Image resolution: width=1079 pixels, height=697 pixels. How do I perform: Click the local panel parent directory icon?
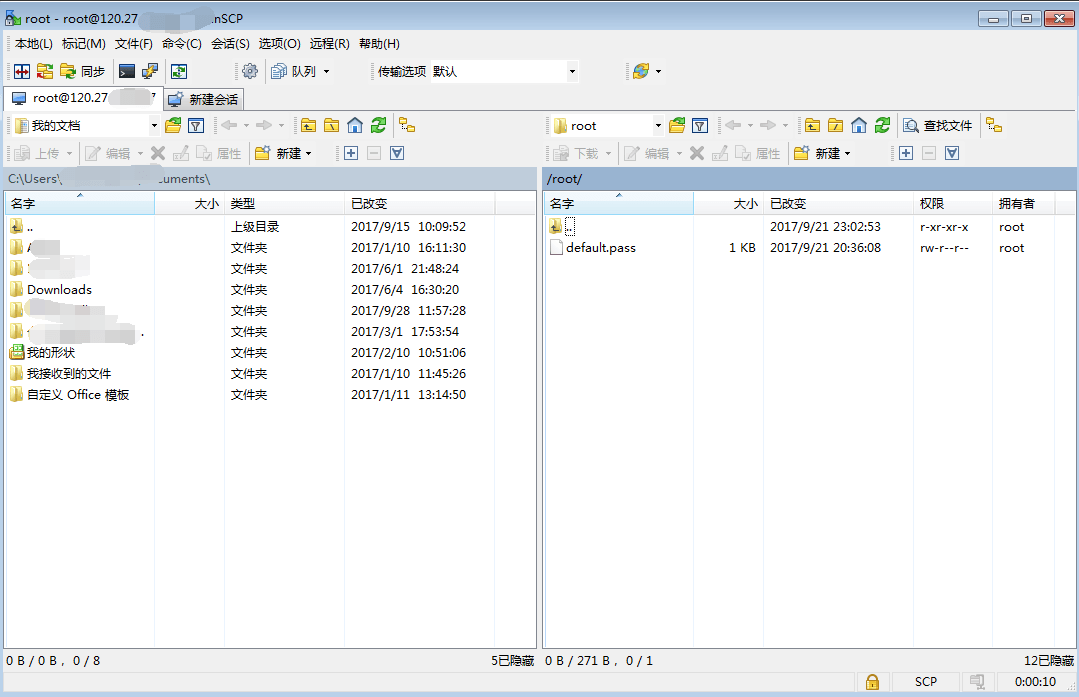[308, 126]
